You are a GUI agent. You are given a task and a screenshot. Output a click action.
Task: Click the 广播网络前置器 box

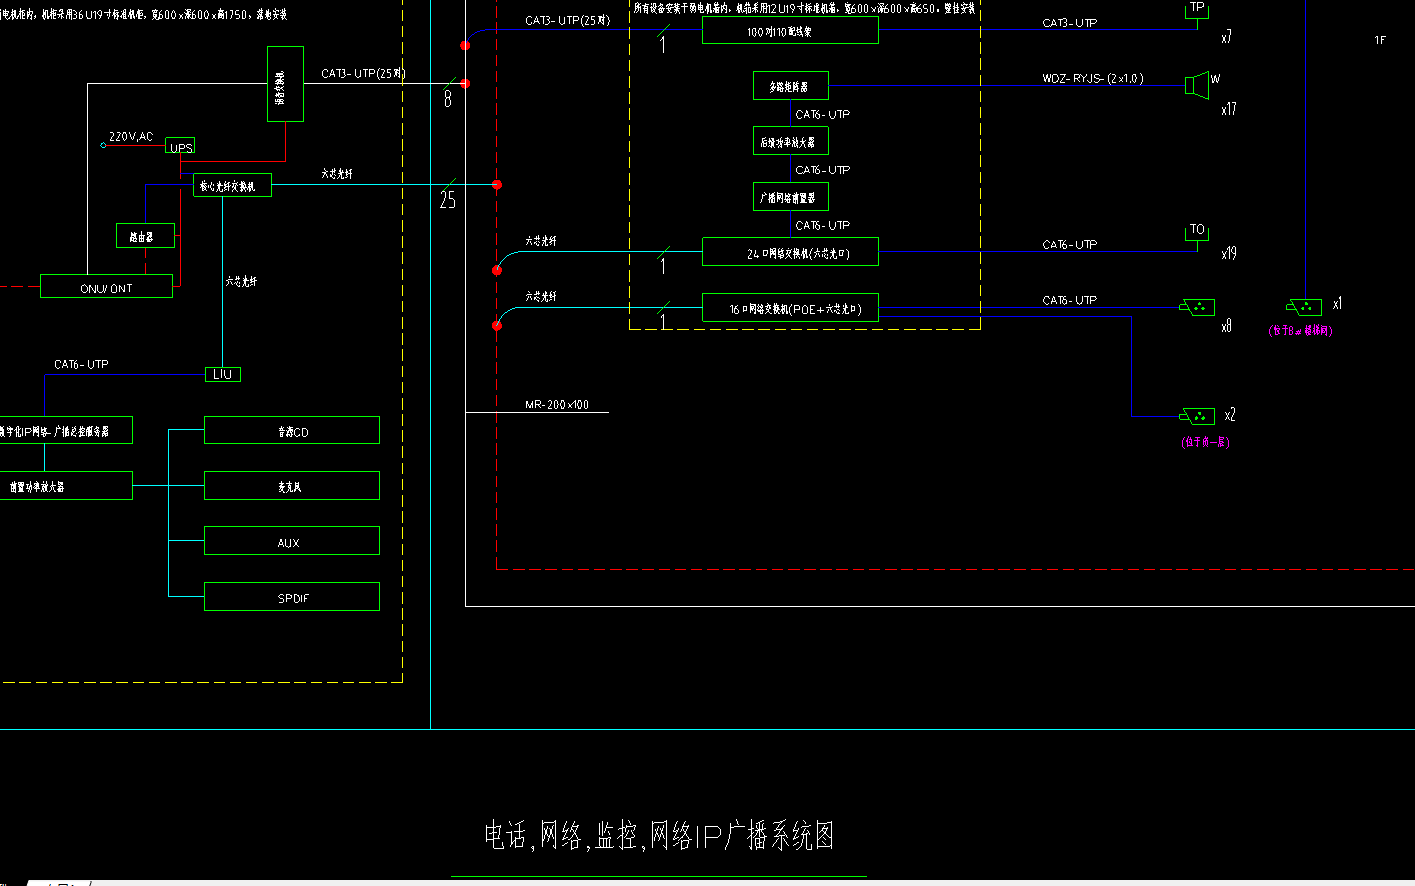tap(791, 197)
